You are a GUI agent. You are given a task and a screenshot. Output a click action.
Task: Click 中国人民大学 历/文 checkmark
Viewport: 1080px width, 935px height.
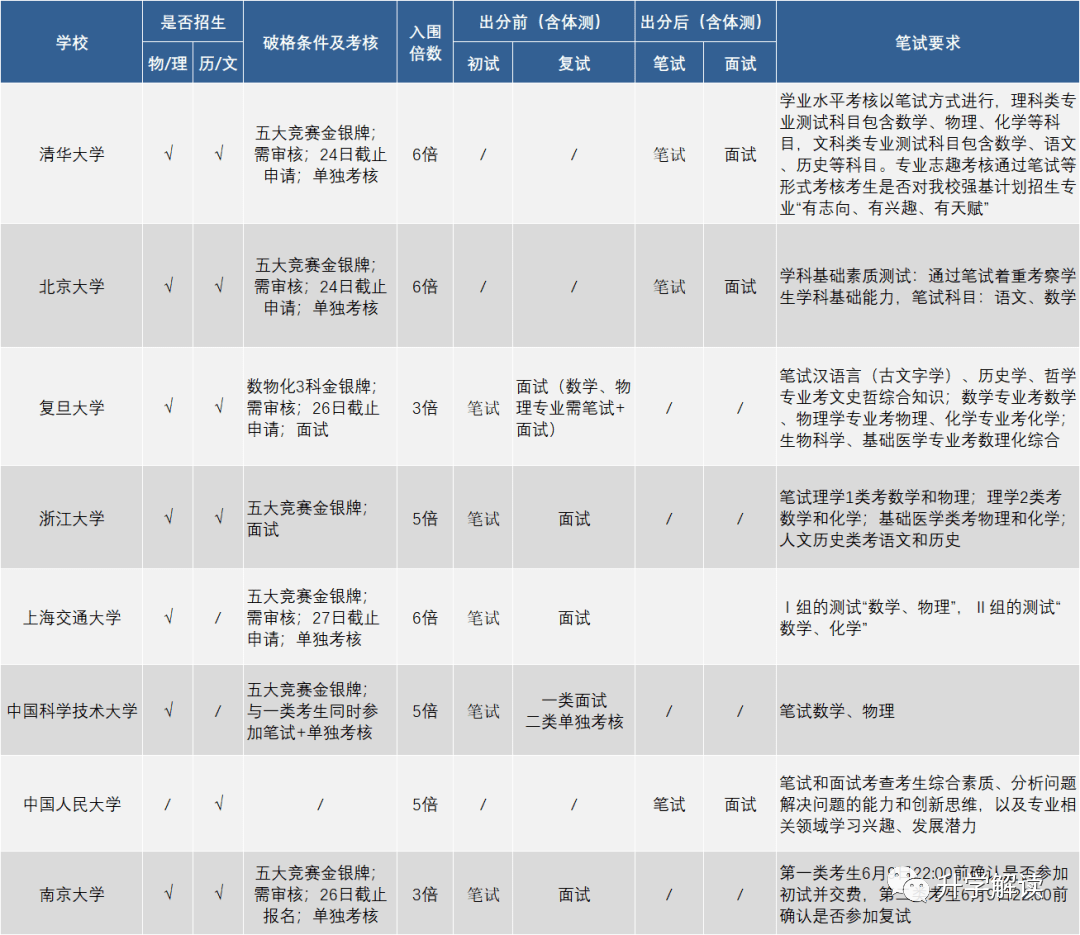tap(218, 803)
